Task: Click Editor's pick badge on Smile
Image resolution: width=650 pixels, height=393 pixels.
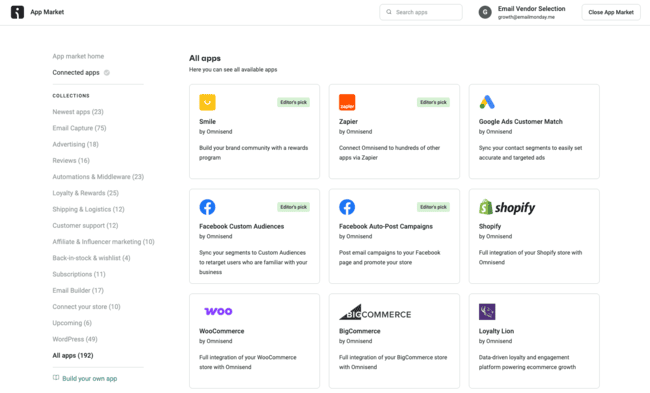Action: coord(293,102)
